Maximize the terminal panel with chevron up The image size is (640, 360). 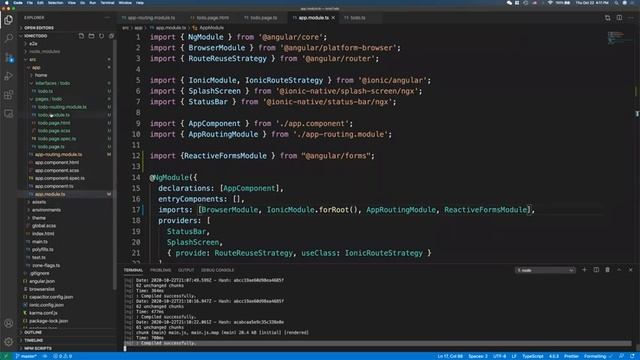[619, 270]
